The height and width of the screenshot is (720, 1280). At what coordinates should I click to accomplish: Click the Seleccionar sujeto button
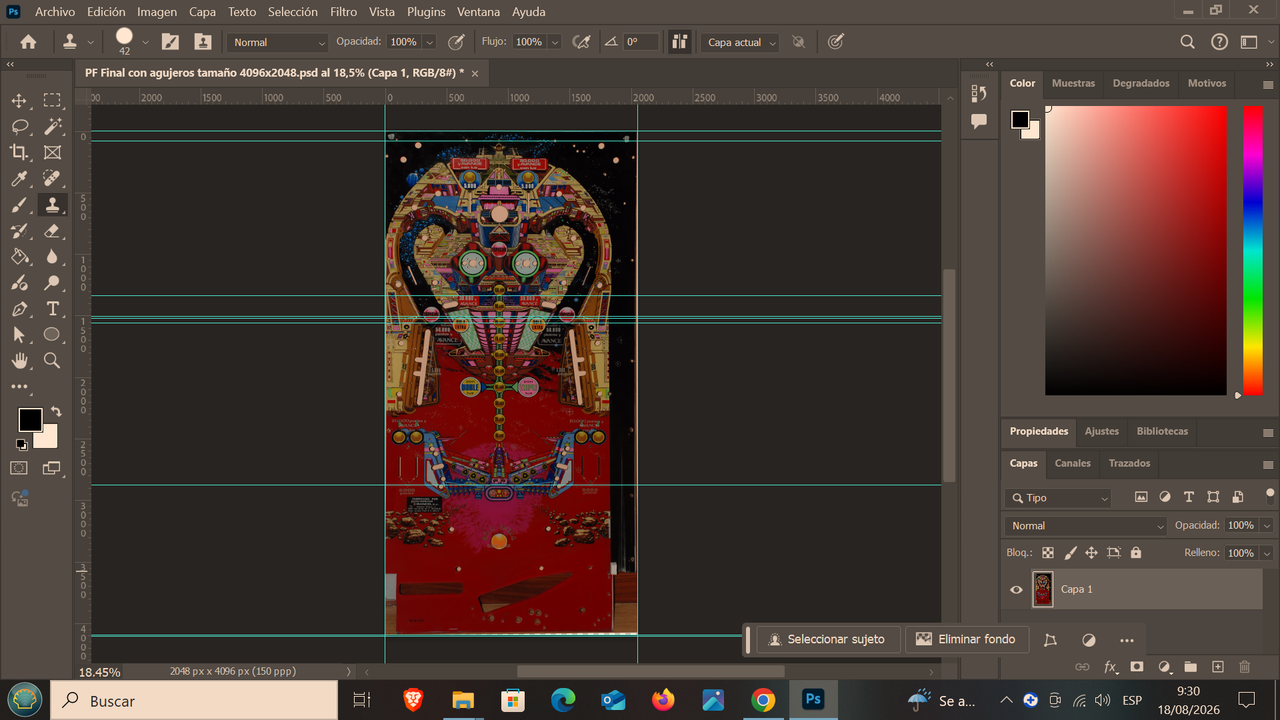828,640
